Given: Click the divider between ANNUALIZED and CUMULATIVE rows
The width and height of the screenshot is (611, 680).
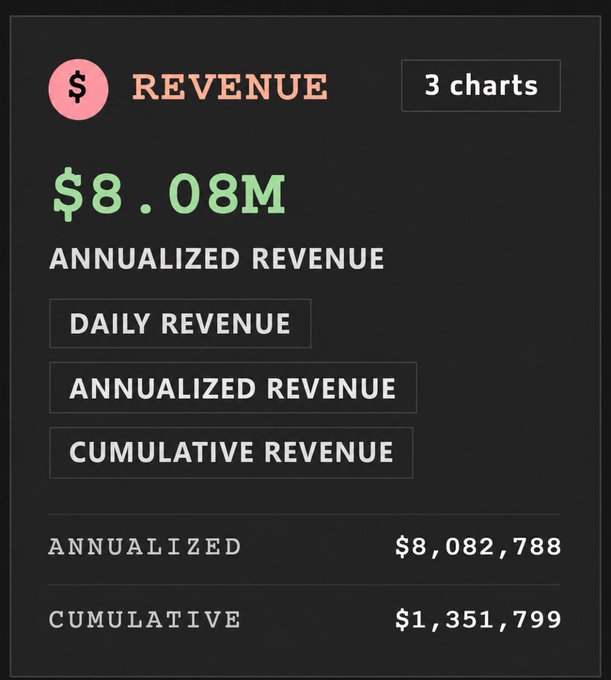Looking at the screenshot, I should (304, 585).
